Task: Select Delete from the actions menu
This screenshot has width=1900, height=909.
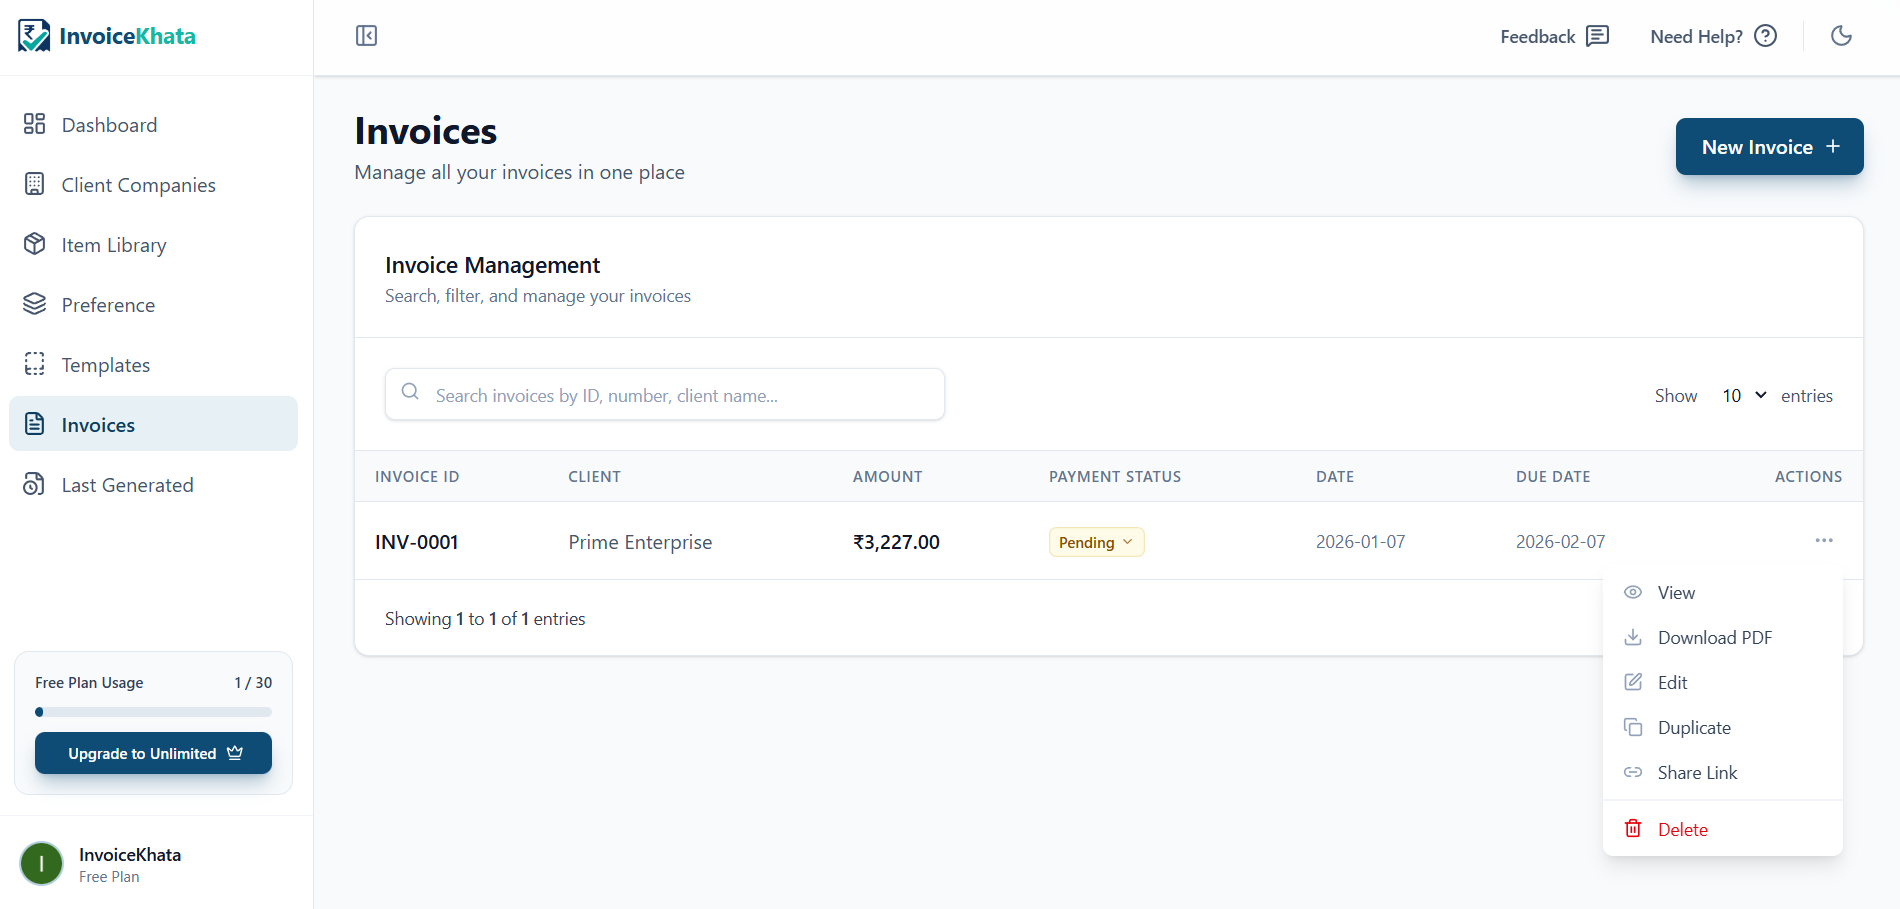Action: click(x=1682, y=828)
